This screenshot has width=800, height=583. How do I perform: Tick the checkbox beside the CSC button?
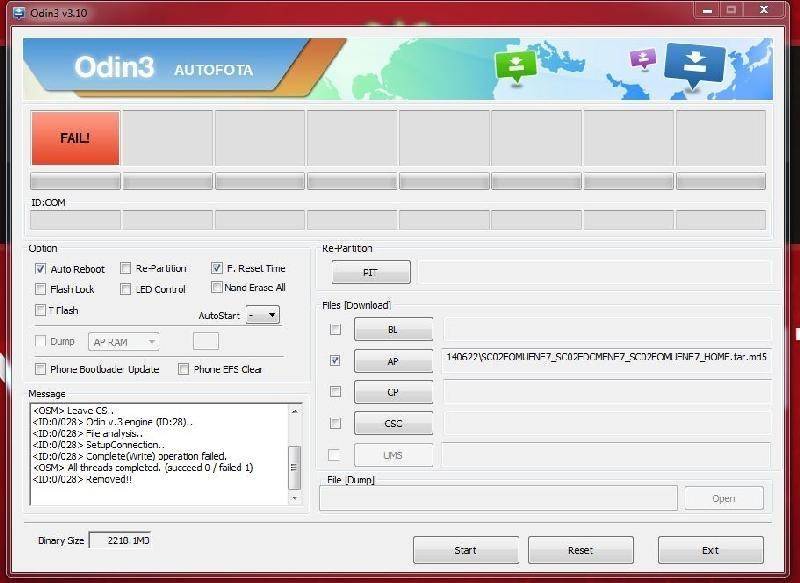click(x=335, y=423)
